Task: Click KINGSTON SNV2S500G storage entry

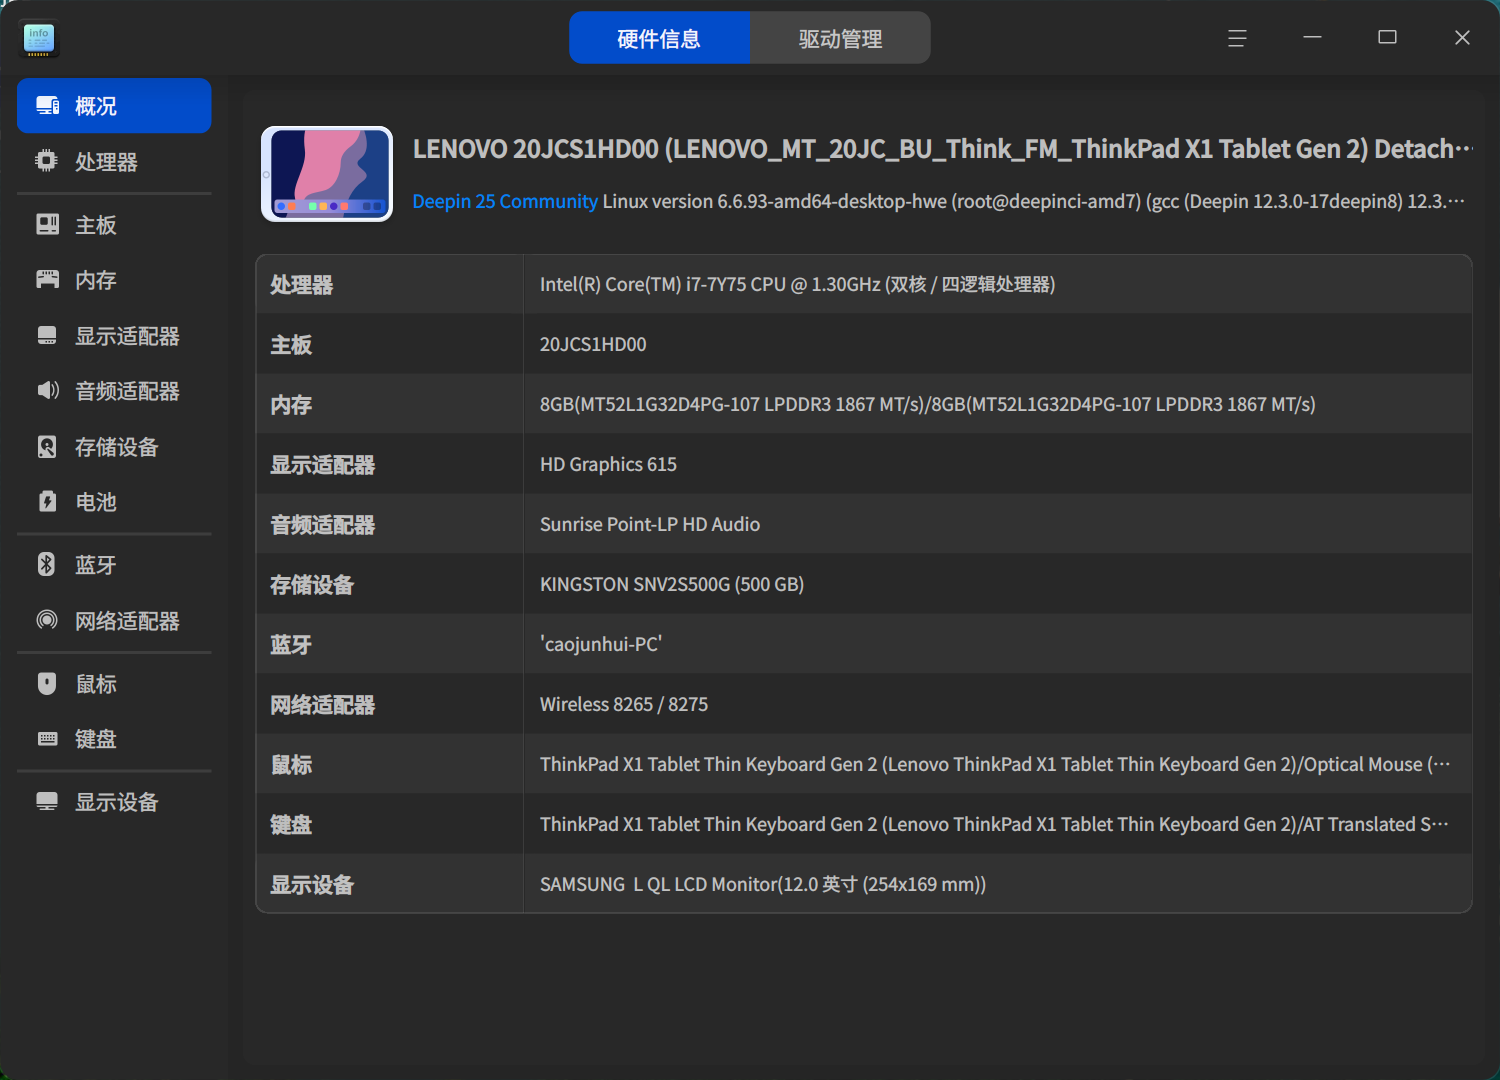Action: [672, 584]
